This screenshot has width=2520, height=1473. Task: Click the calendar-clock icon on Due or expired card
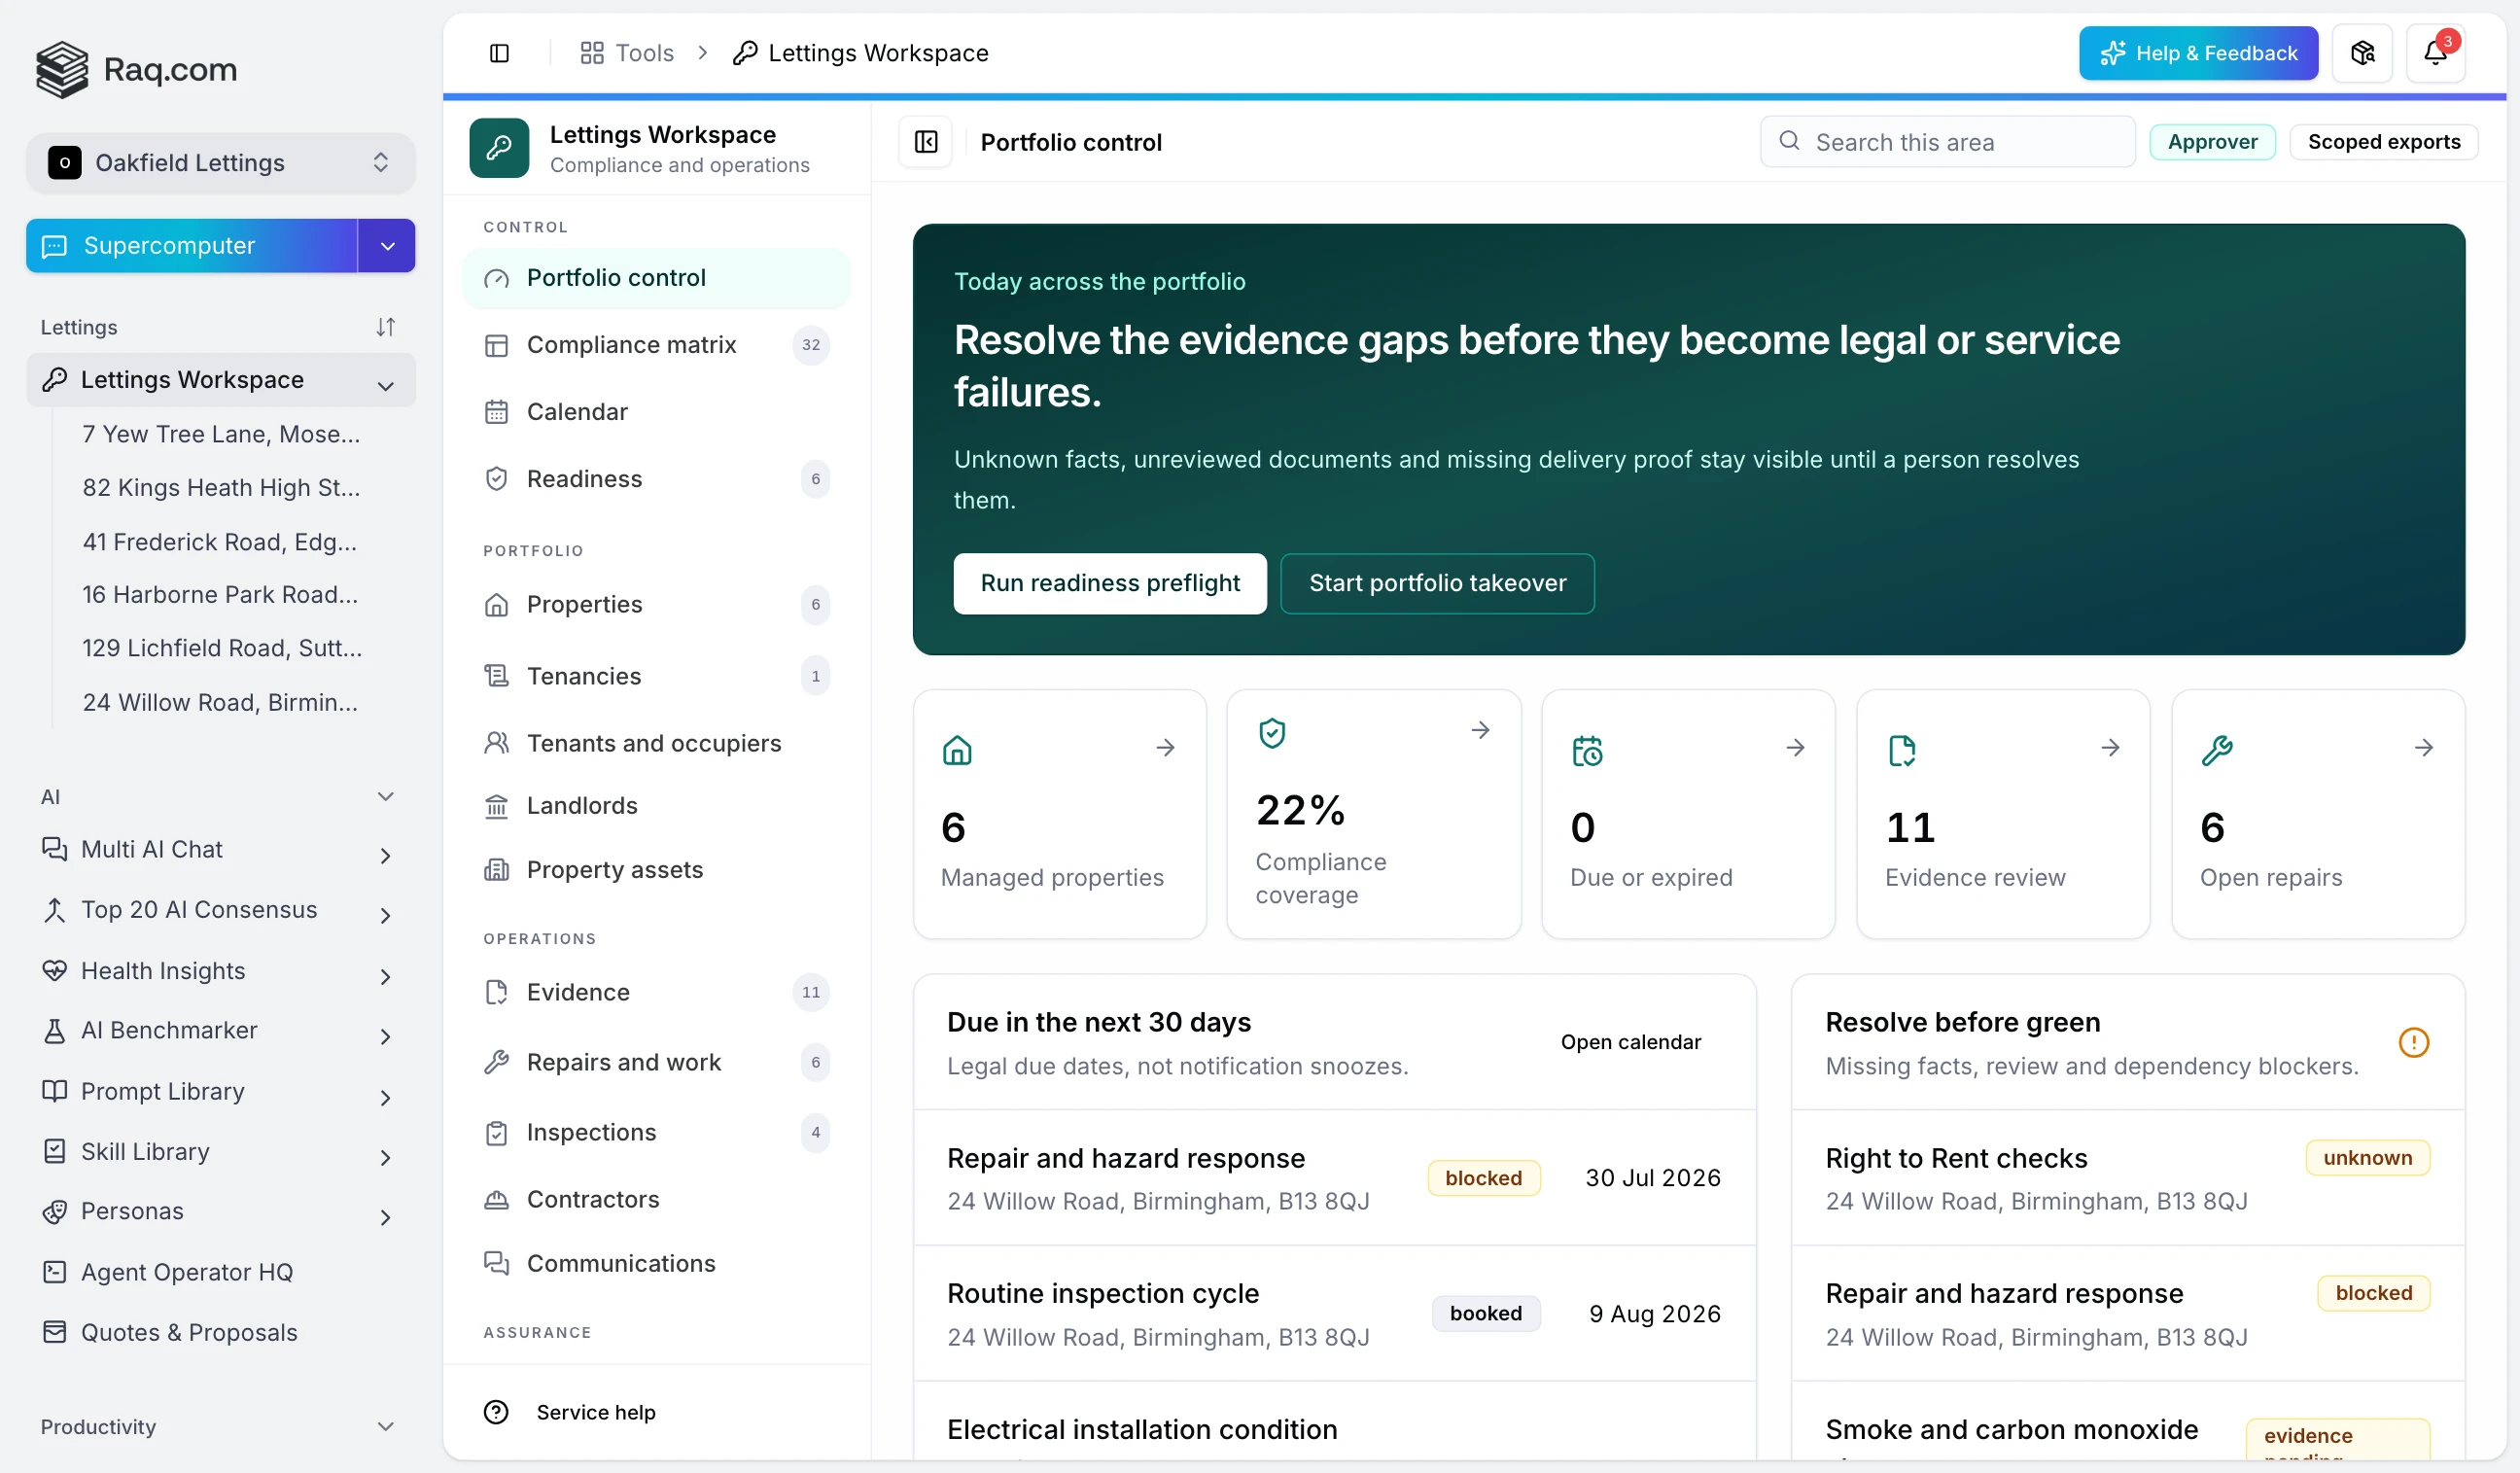coord(1587,750)
